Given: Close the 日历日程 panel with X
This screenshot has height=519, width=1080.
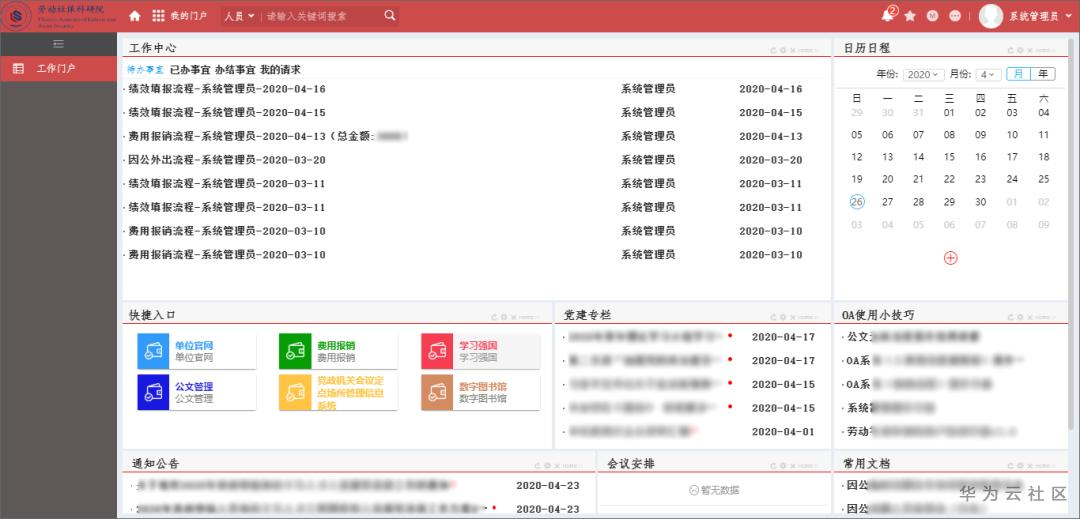Looking at the screenshot, I should click(1030, 50).
